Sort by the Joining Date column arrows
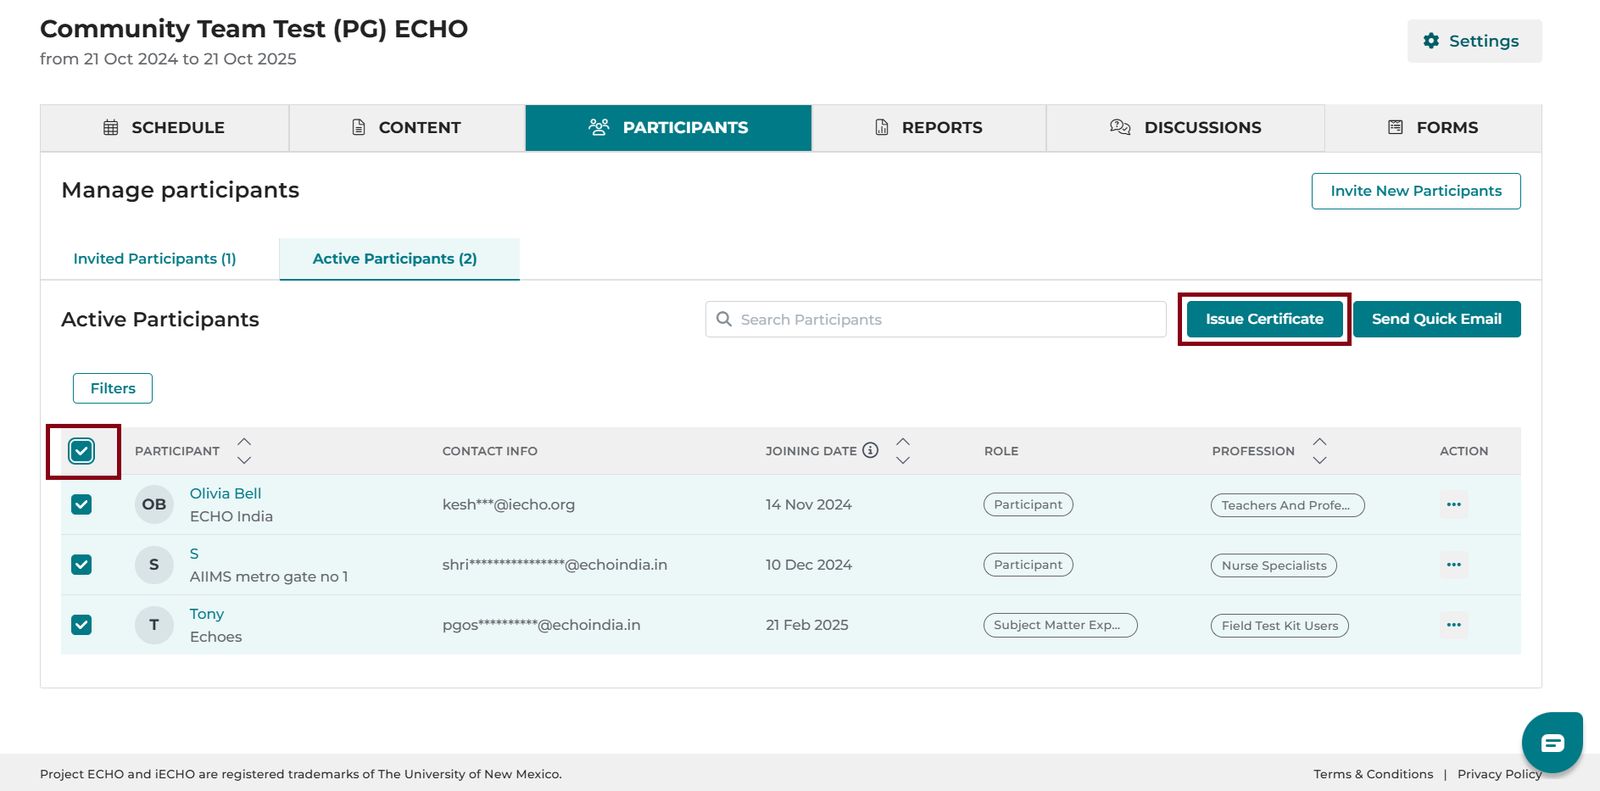The image size is (1600, 791). [903, 451]
